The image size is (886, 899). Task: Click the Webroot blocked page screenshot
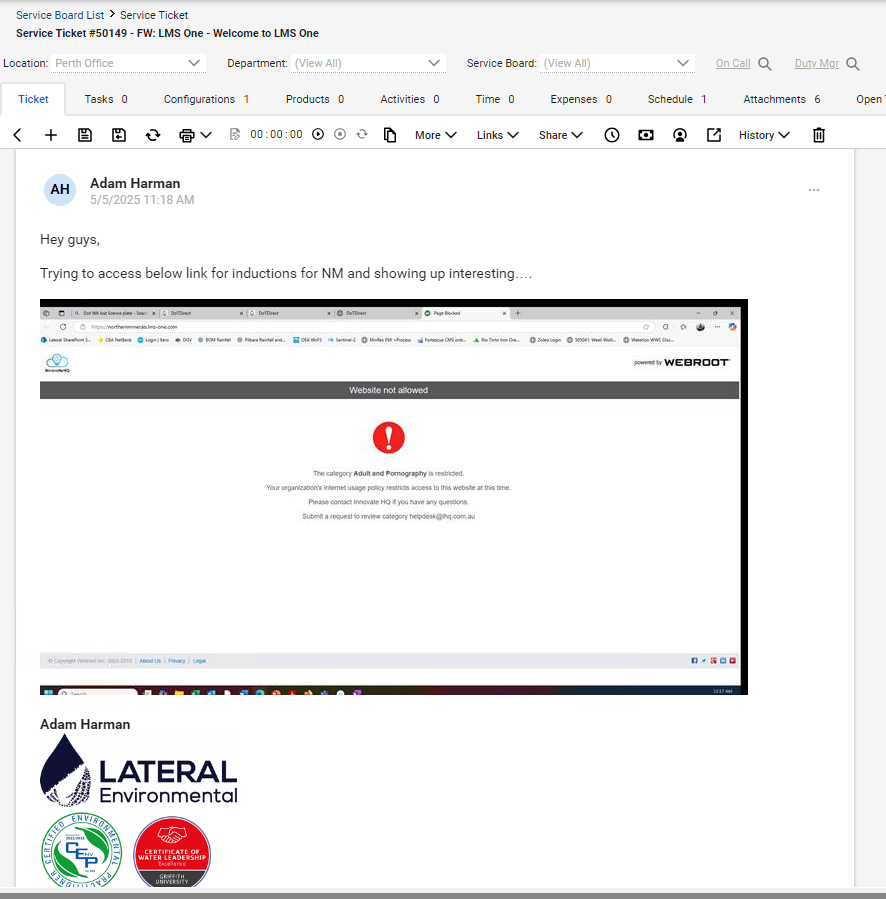pyautogui.click(x=394, y=497)
